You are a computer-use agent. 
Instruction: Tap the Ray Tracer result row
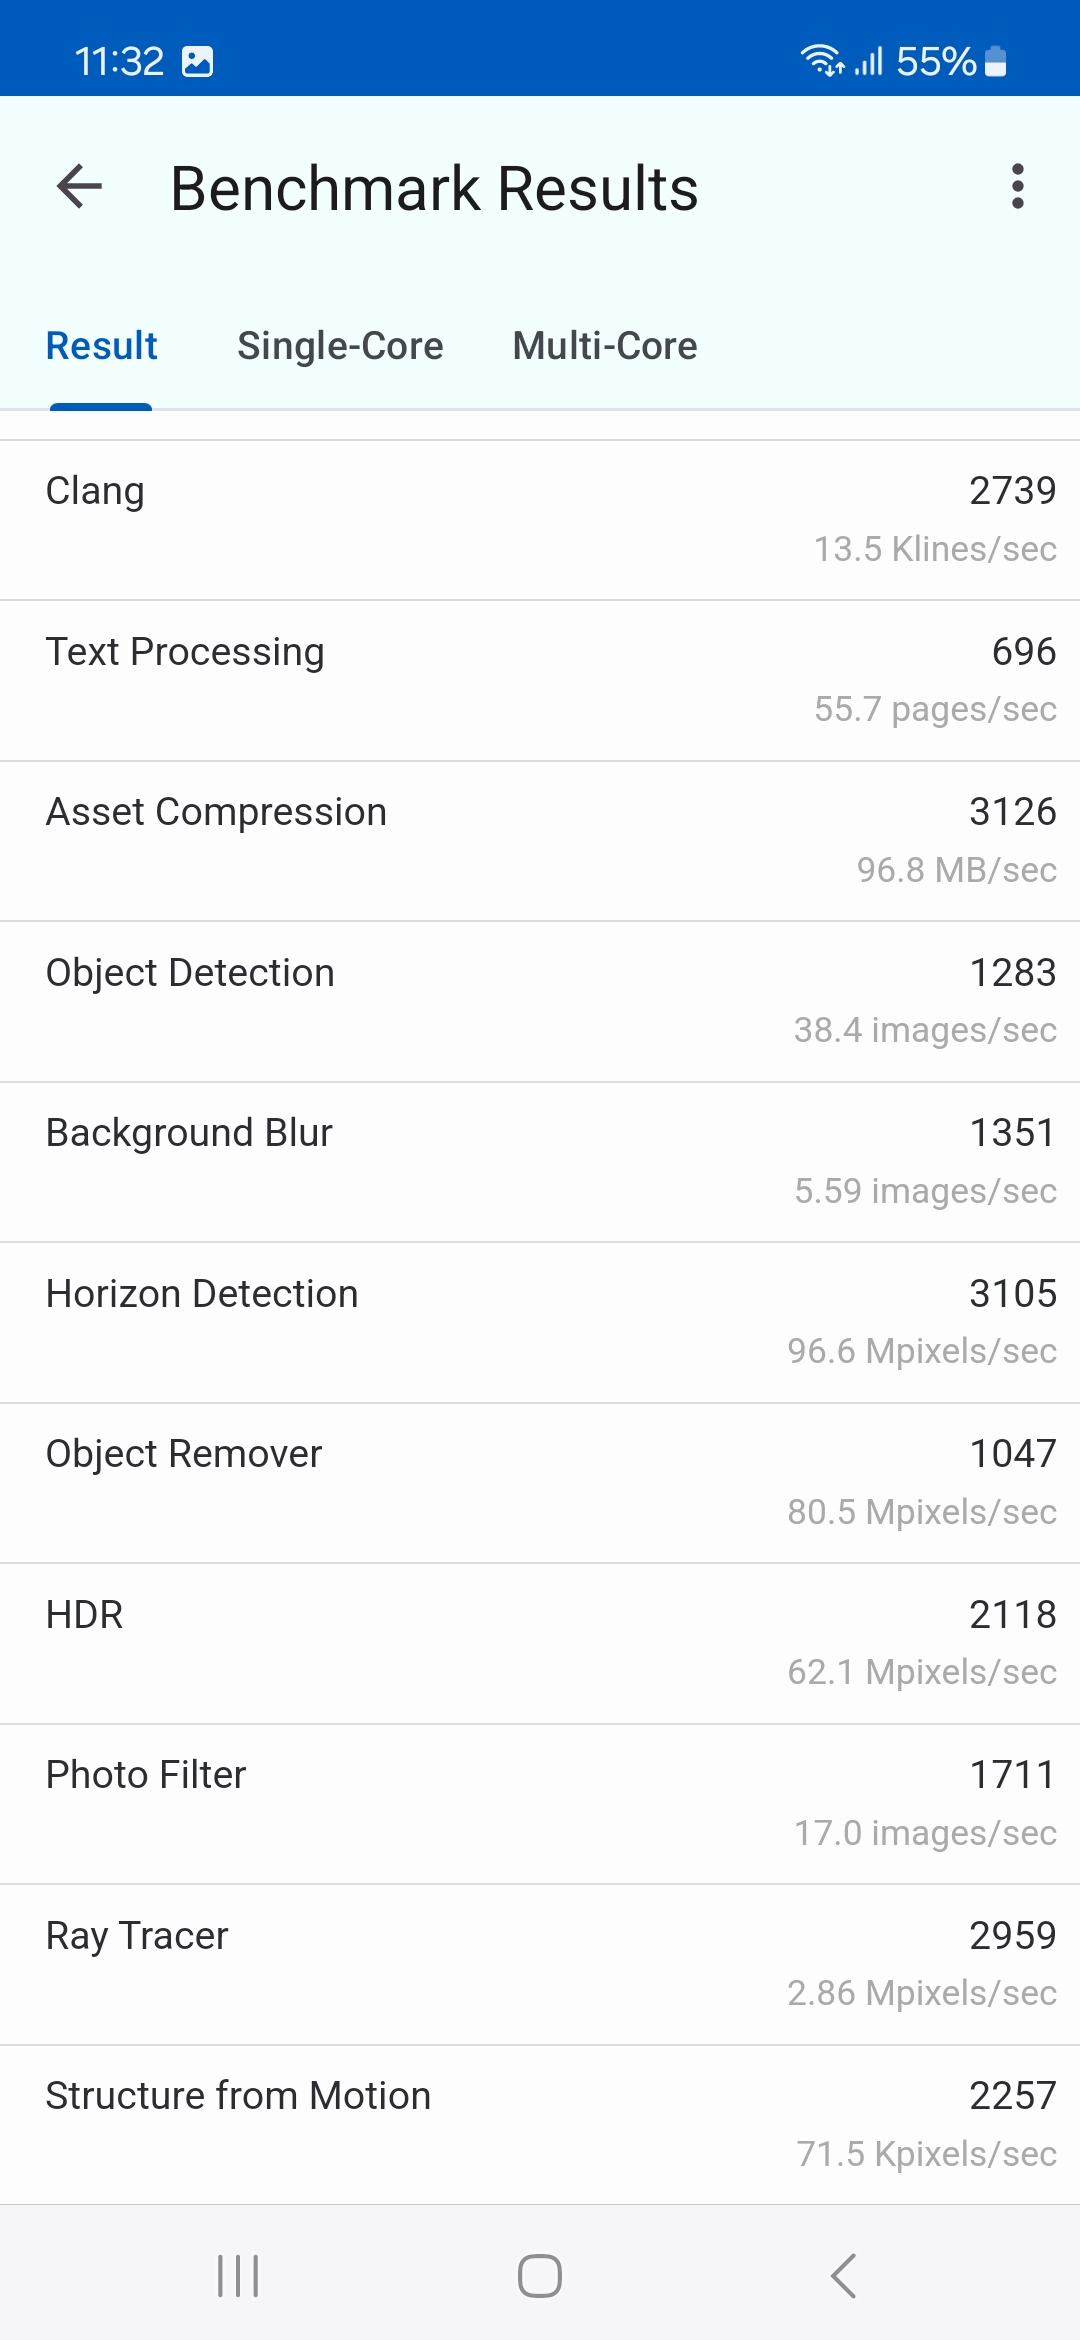pyautogui.click(x=540, y=1964)
